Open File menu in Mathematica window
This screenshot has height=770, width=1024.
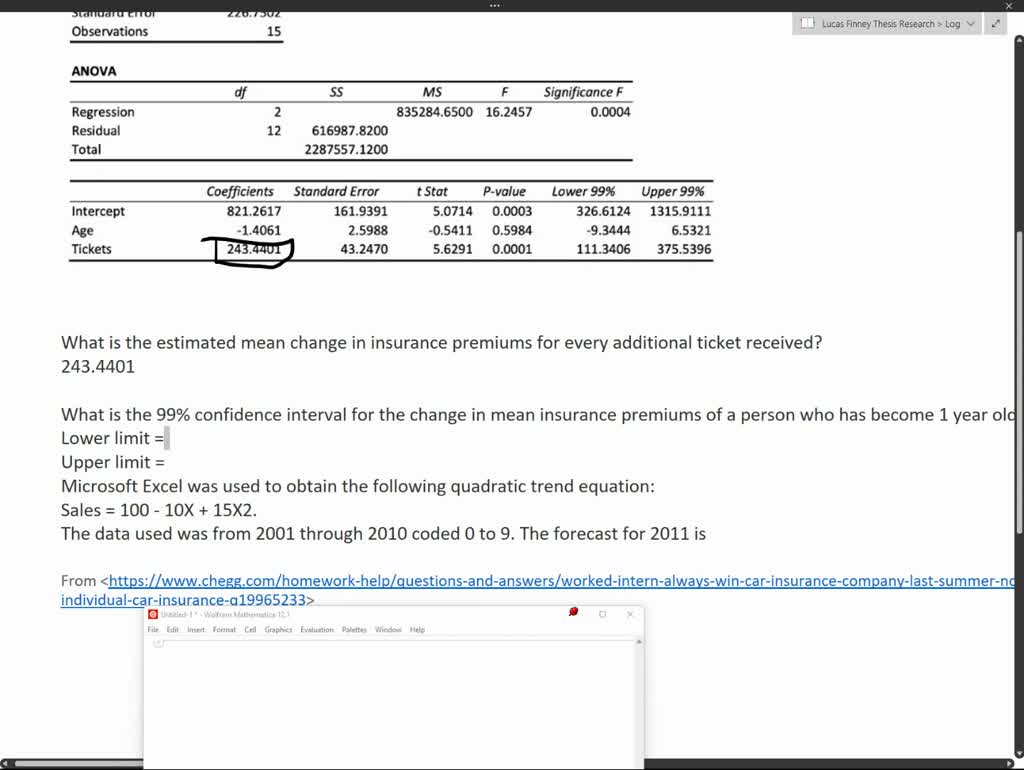153,630
